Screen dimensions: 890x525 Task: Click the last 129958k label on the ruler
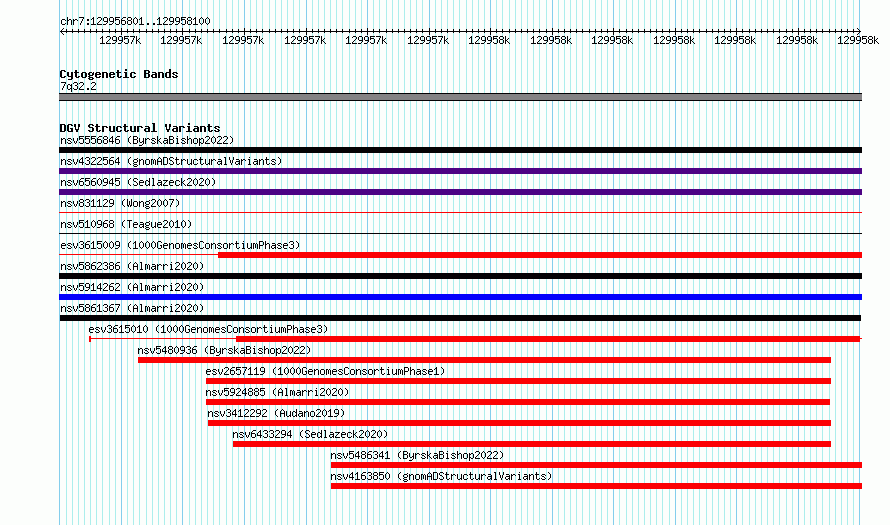[x=858, y=40]
